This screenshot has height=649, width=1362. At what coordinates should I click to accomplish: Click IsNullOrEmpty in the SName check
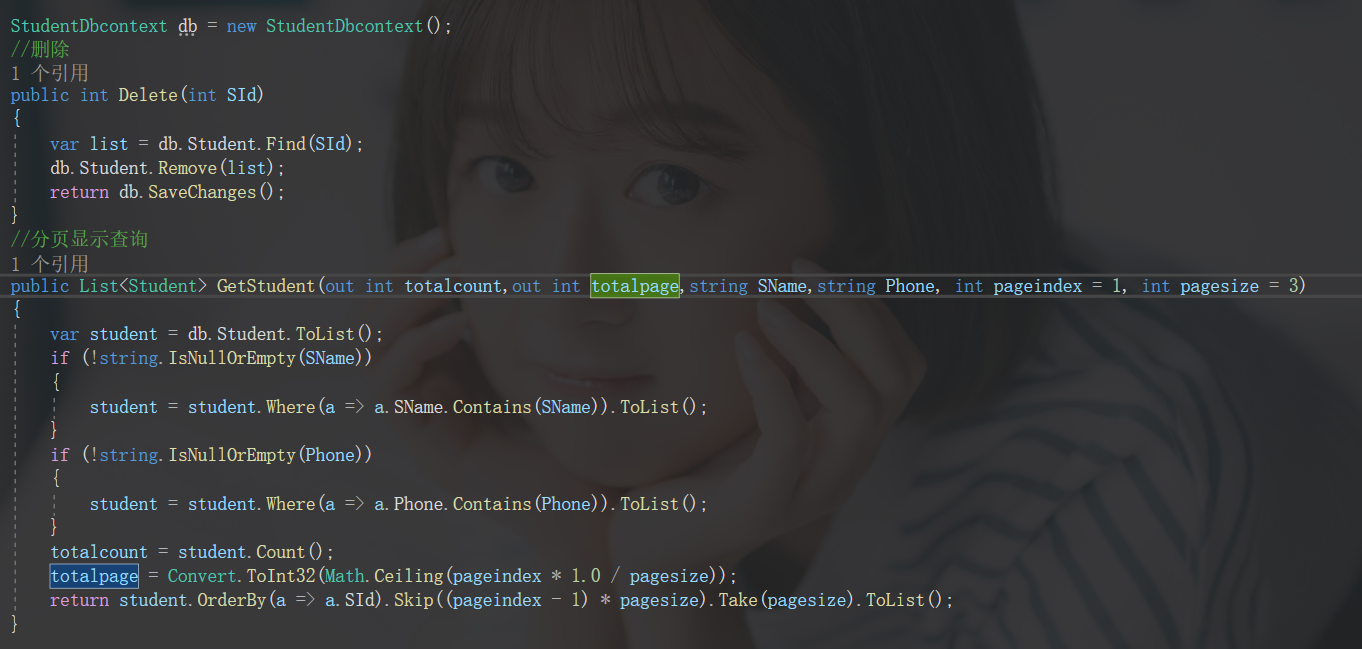232,358
